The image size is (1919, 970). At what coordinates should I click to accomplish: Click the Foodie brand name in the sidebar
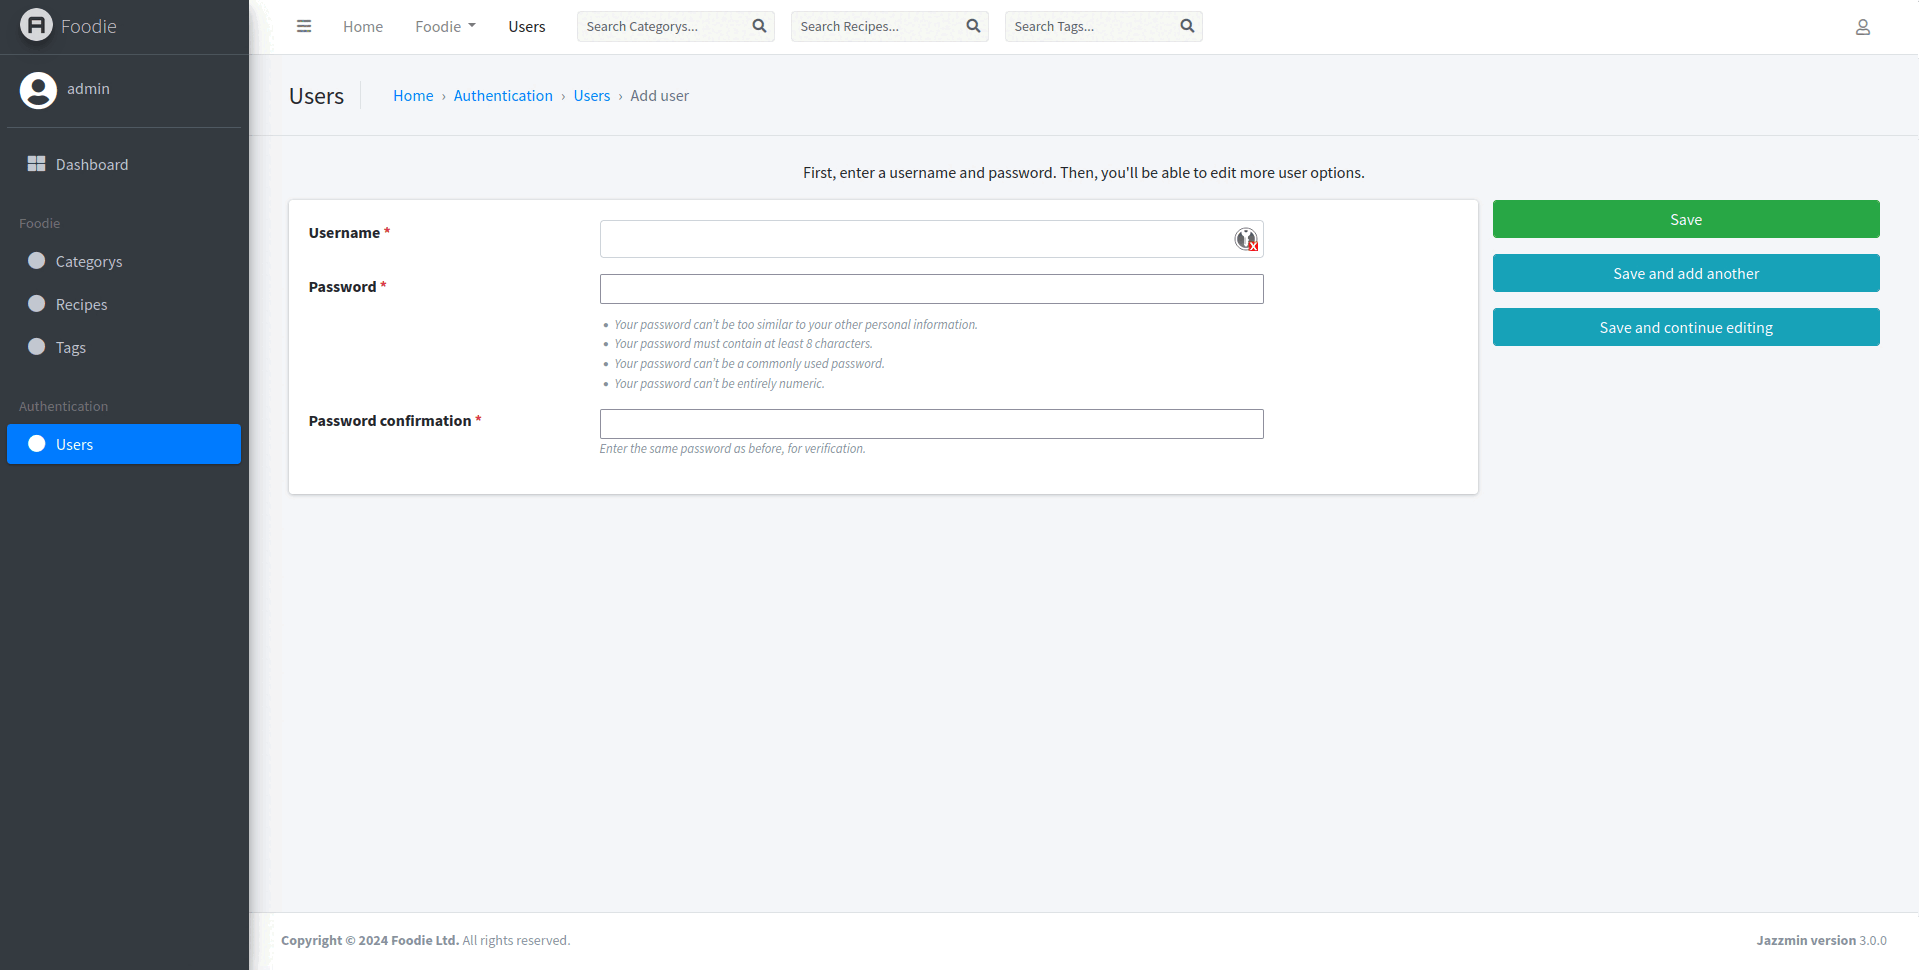[89, 26]
